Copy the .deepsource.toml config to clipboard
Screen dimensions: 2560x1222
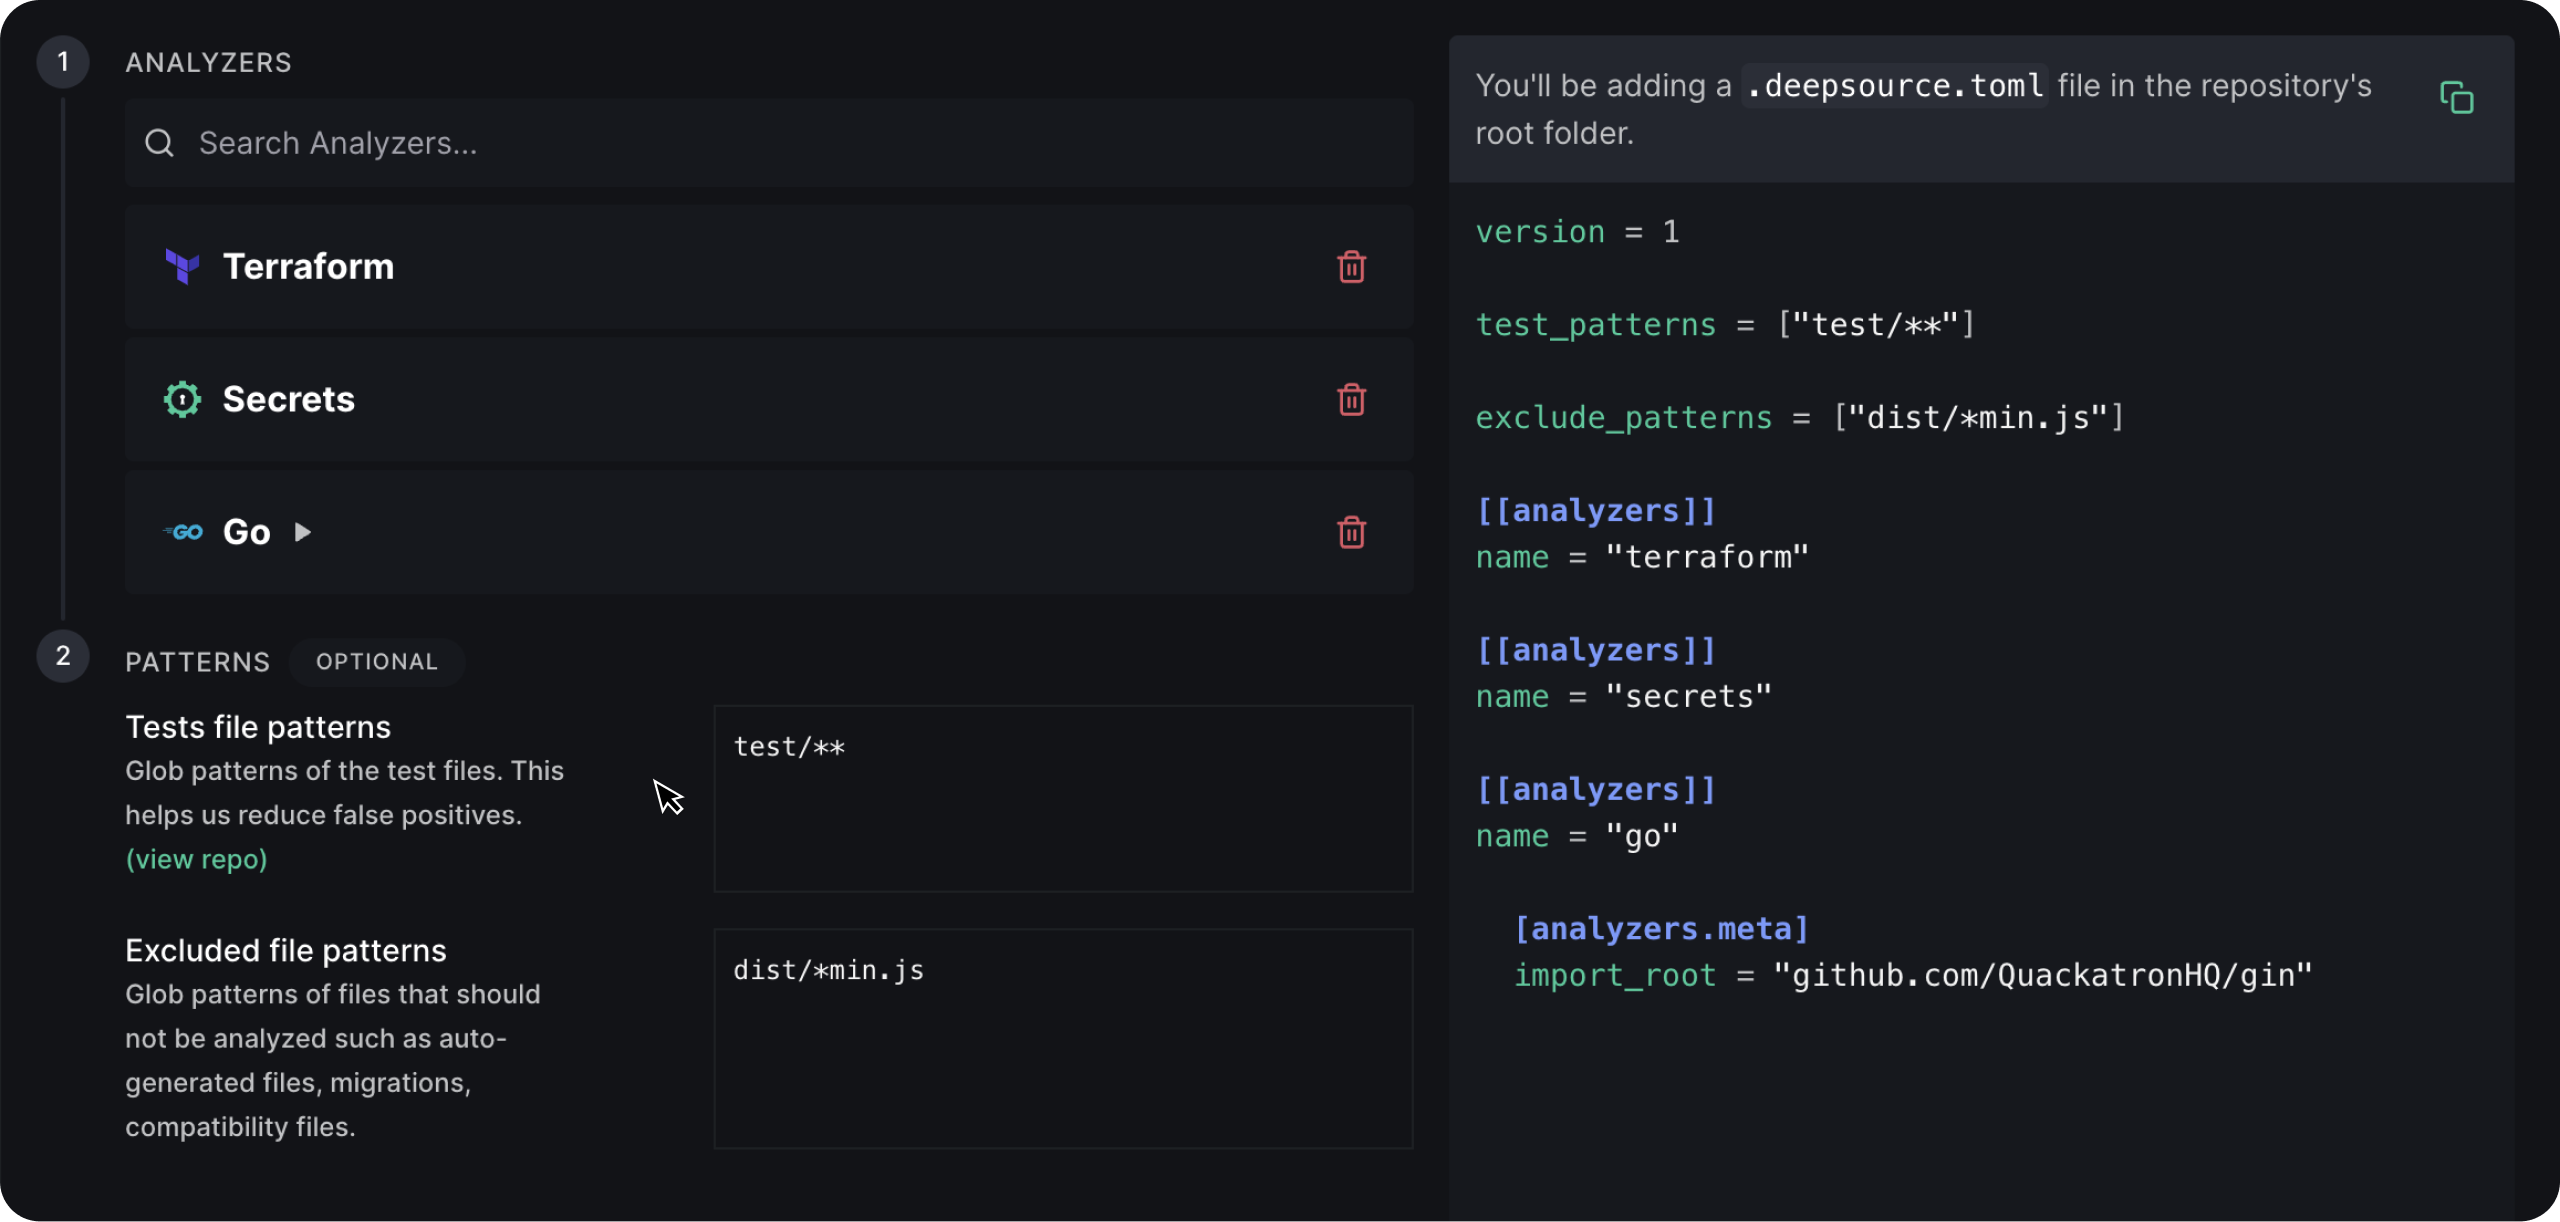coord(2456,98)
